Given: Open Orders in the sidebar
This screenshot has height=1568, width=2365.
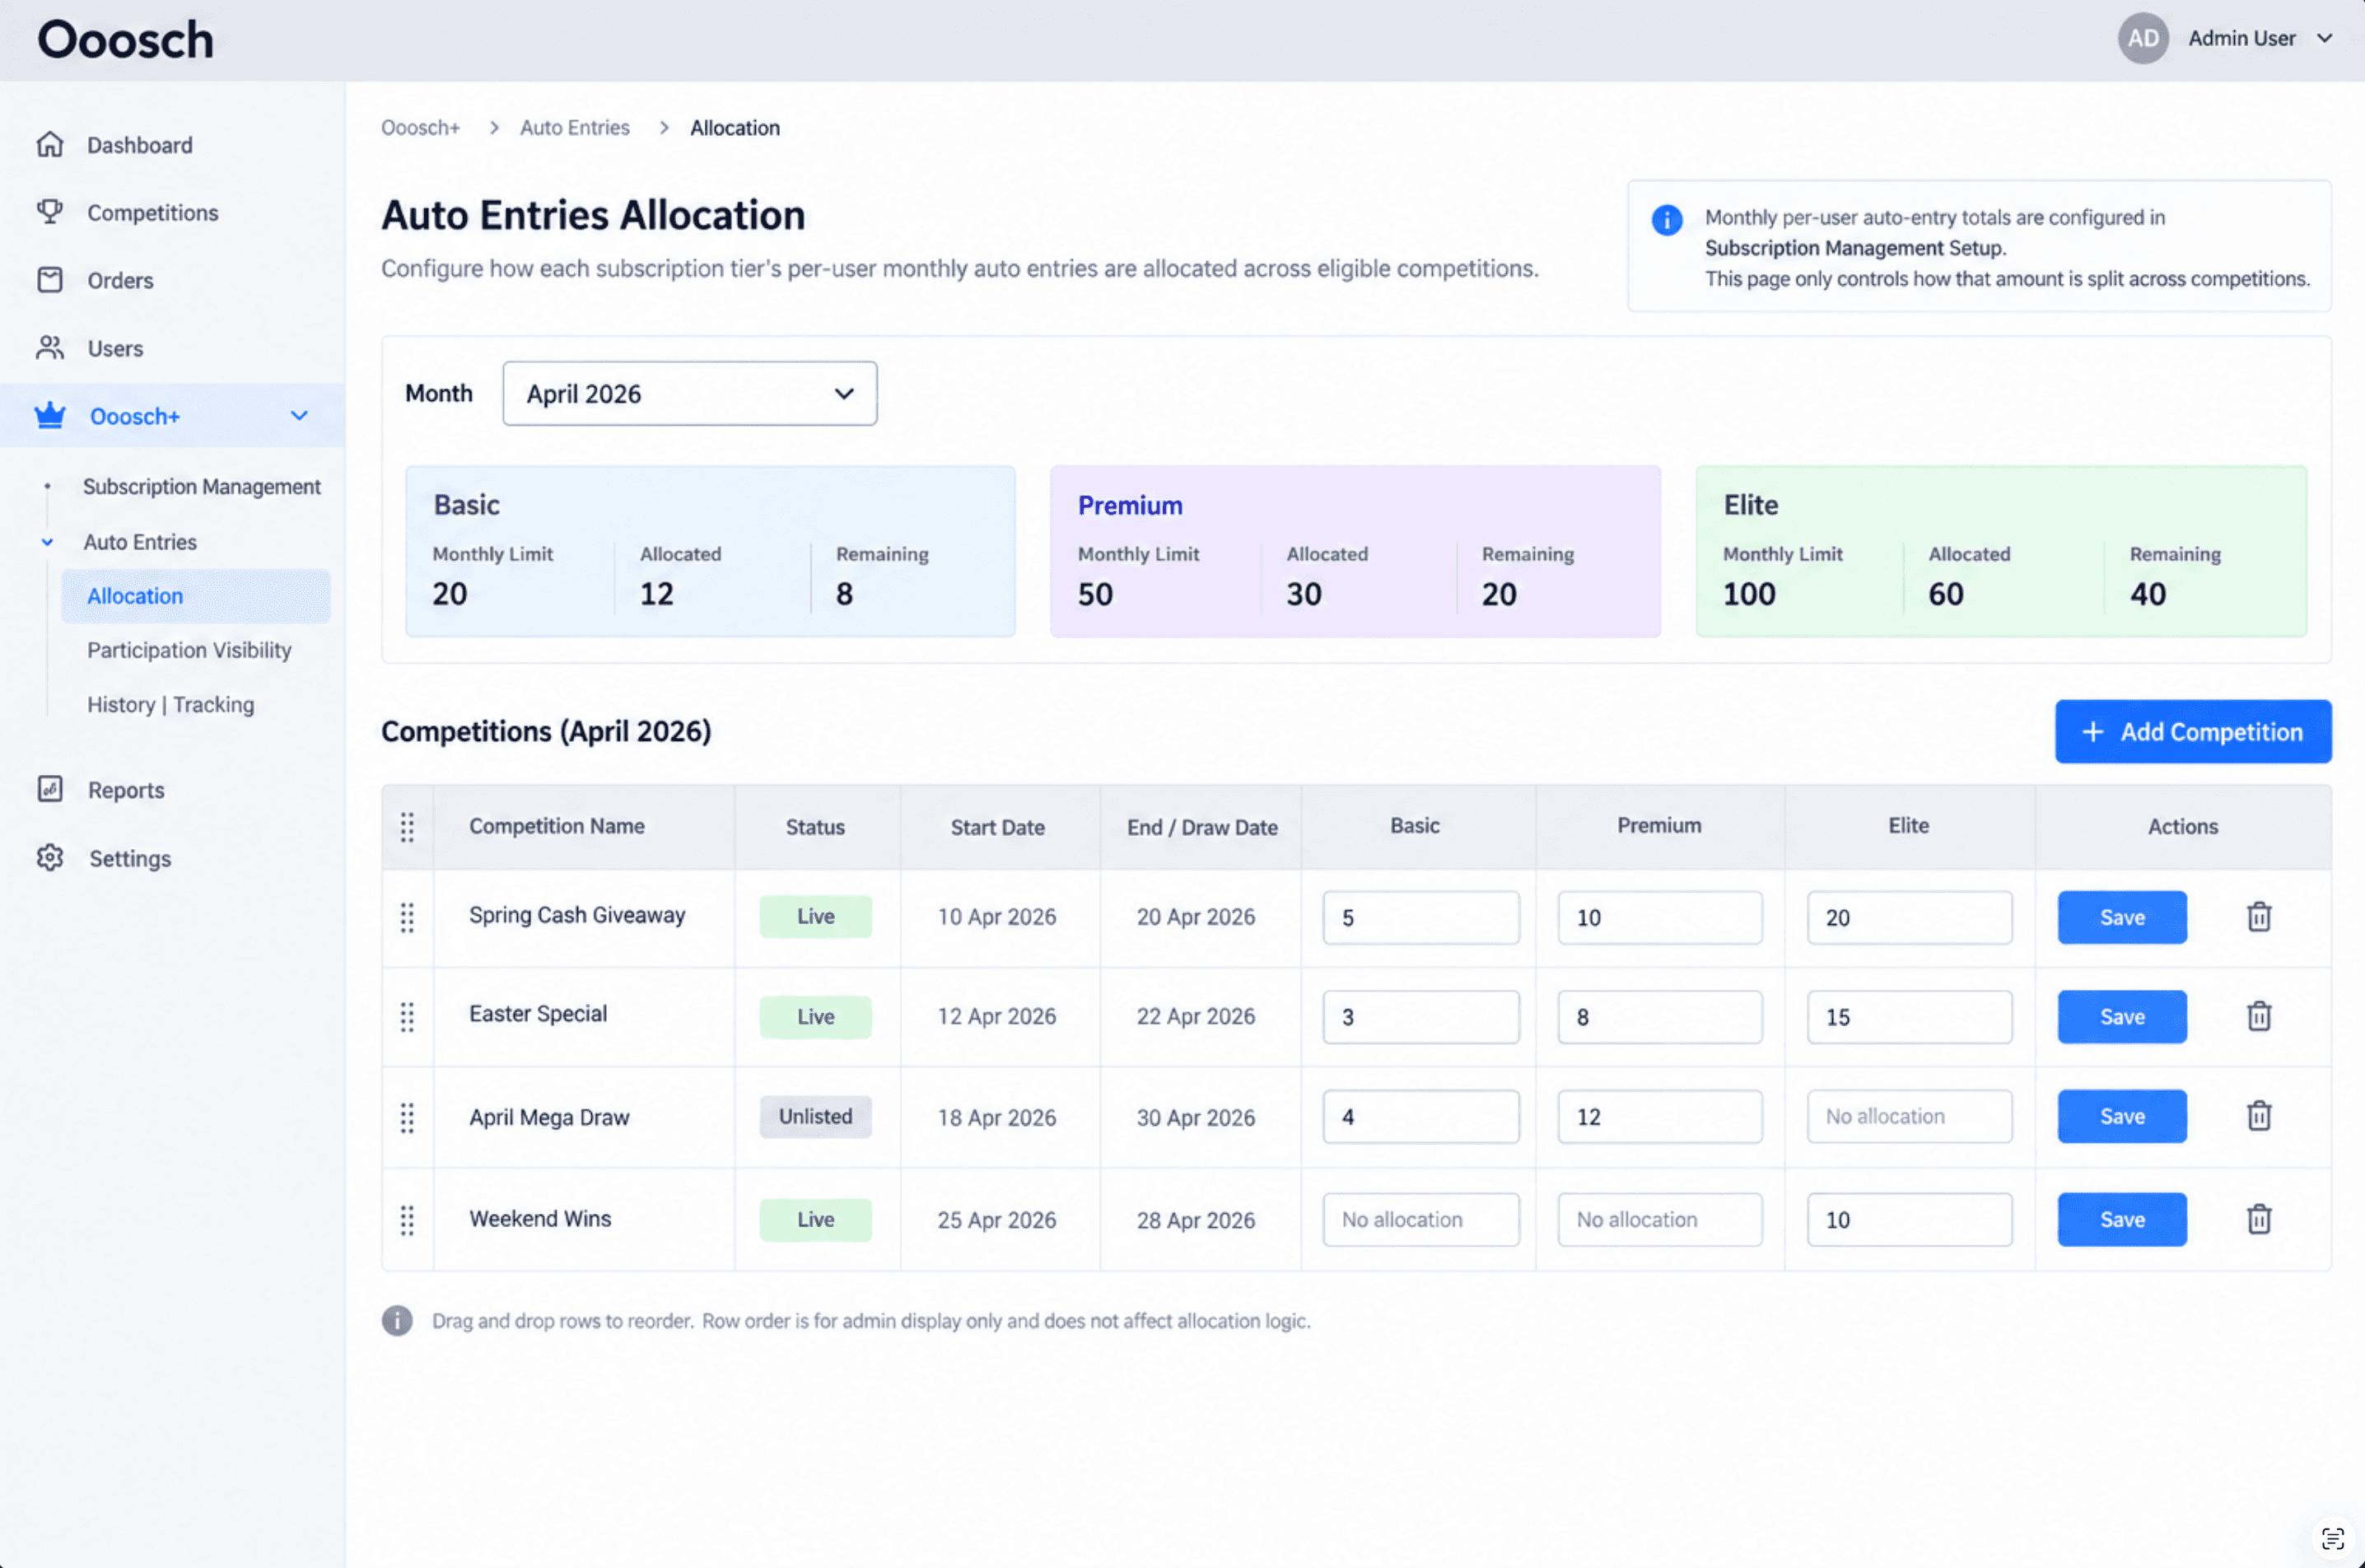Looking at the screenshot, I should pyautogui.click(x=120, y=281).
